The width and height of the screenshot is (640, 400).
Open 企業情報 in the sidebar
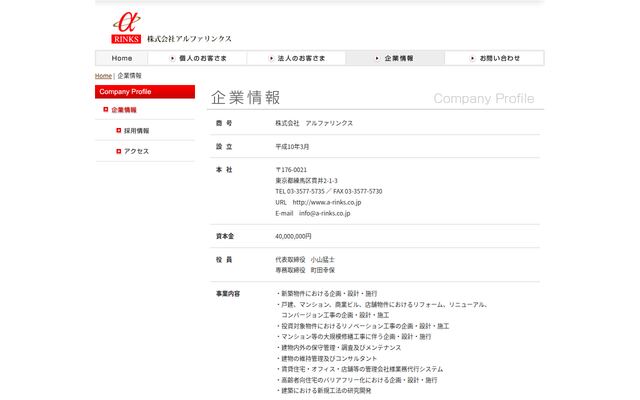(124, 110)
